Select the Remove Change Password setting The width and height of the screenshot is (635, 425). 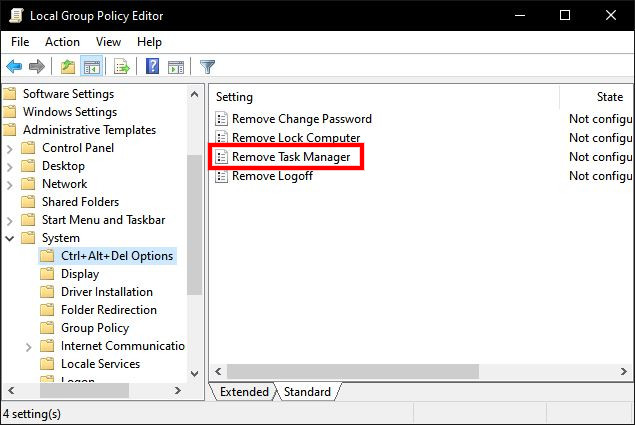(302, 119)
